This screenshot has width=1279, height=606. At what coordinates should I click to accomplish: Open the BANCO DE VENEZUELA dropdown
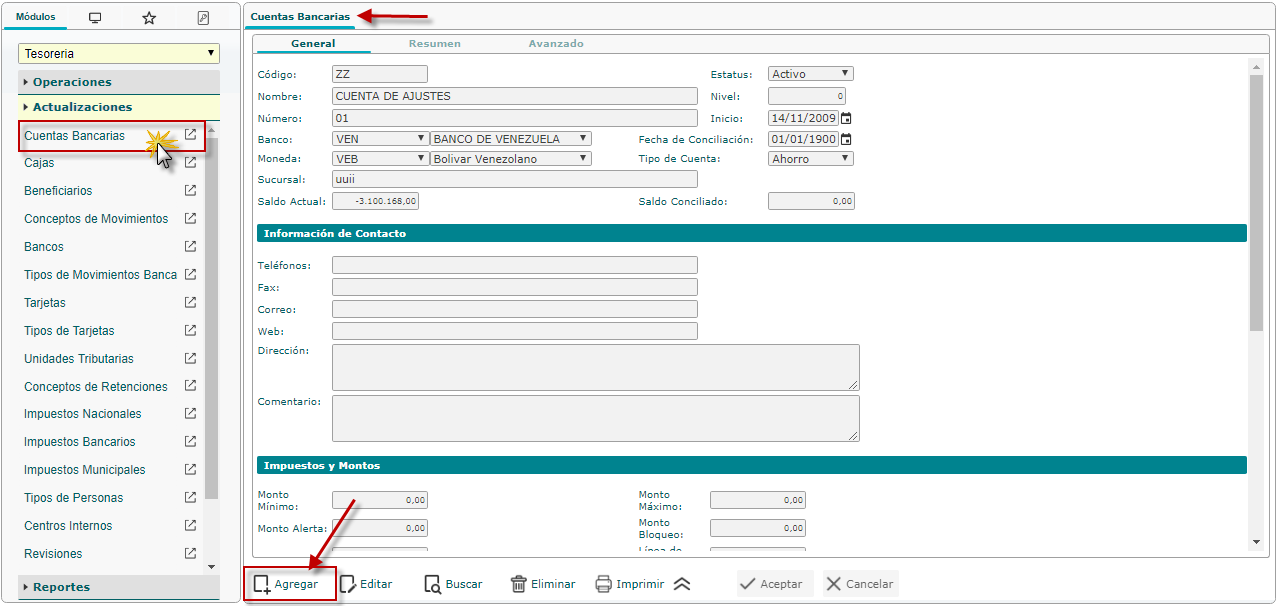coord(511,139)
